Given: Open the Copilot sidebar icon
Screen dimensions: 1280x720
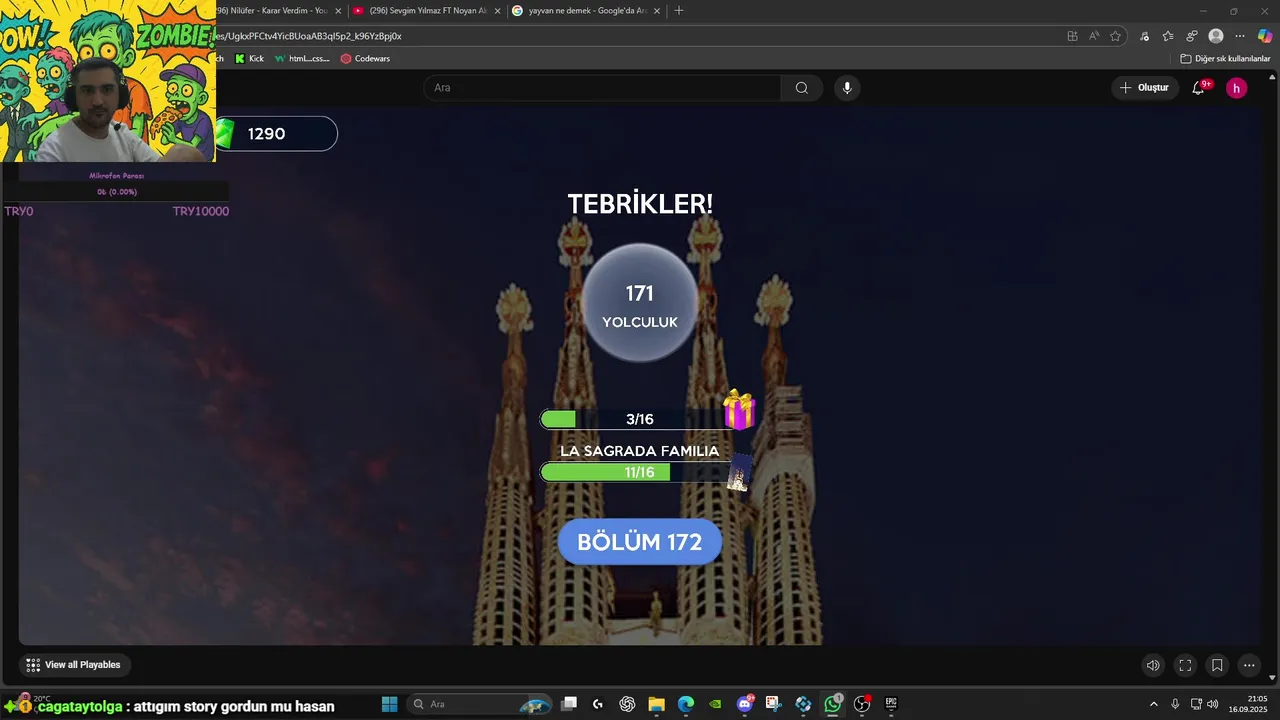Looking at the screenshot, I should [1265, 36].
